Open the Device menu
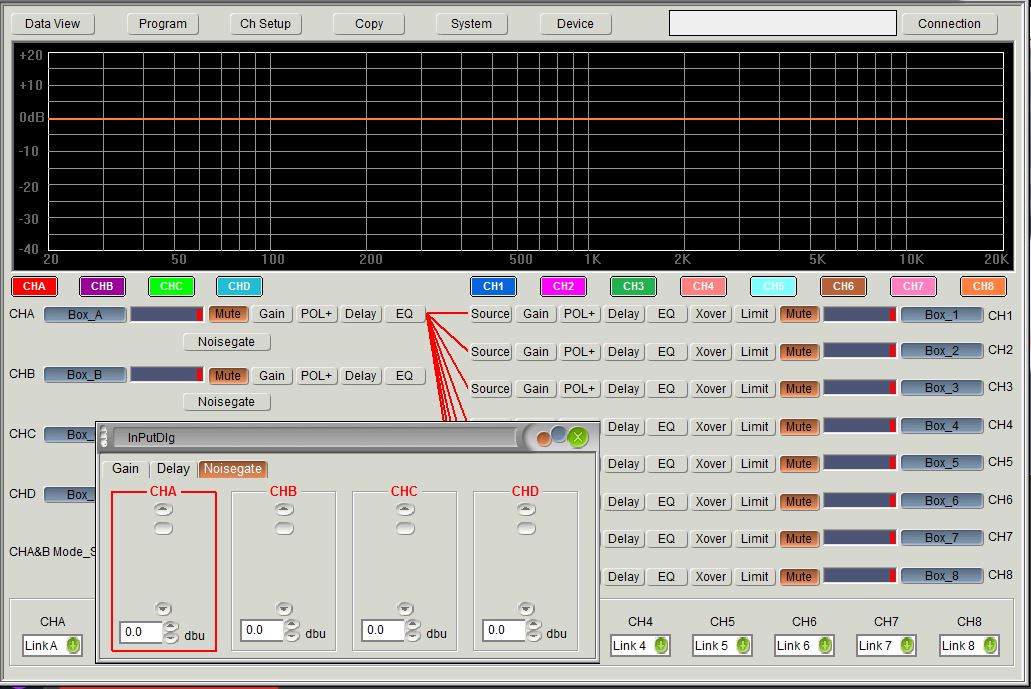 pos(575,24)
